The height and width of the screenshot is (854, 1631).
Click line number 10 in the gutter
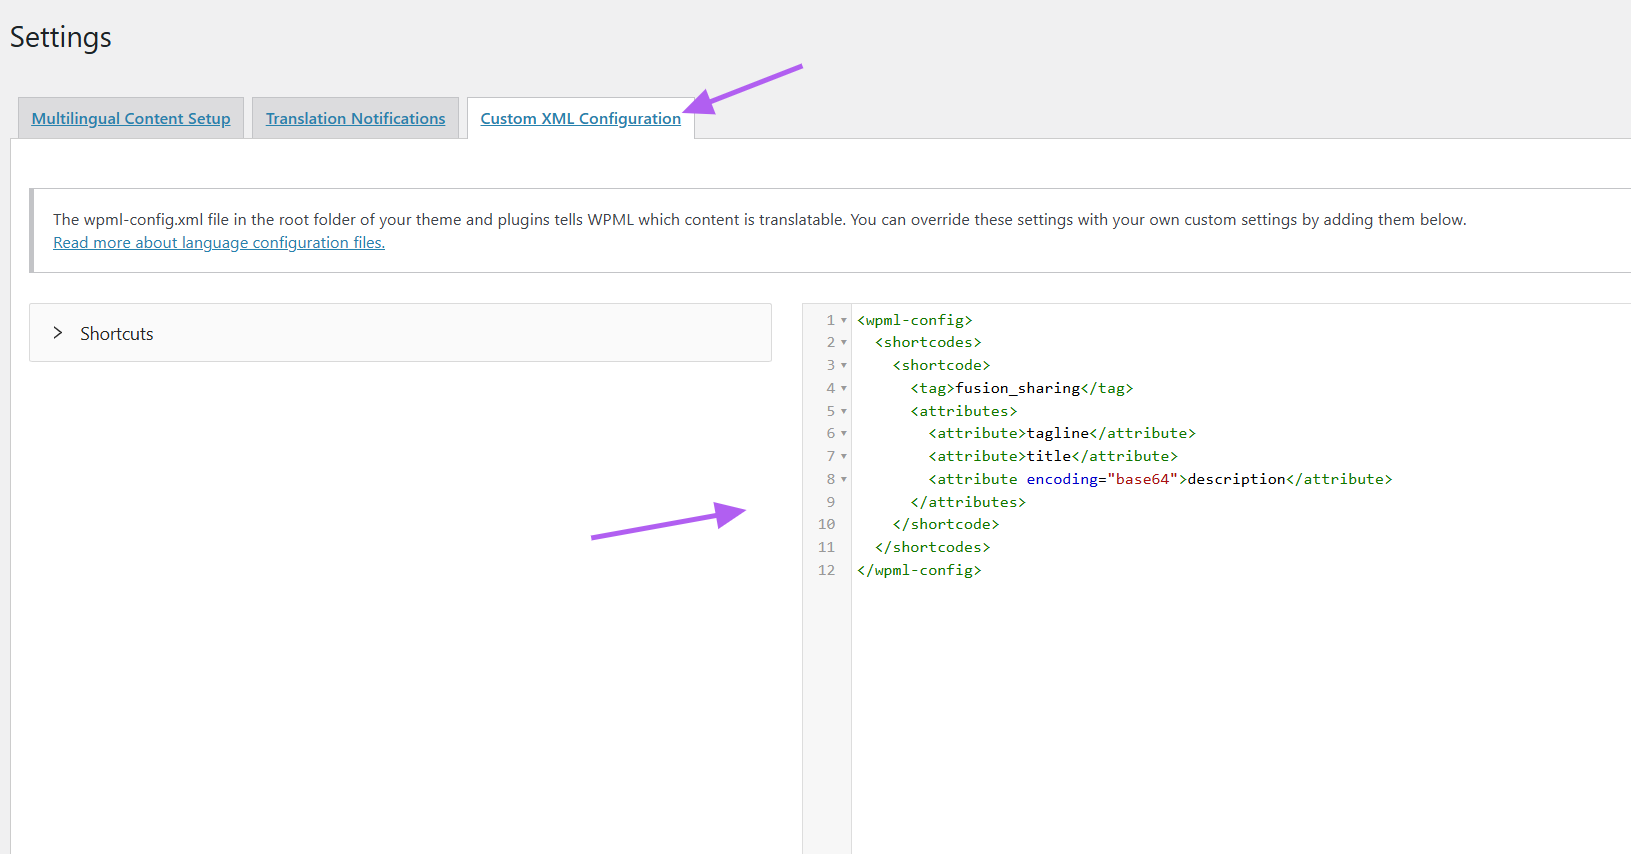tap(826, 524)
